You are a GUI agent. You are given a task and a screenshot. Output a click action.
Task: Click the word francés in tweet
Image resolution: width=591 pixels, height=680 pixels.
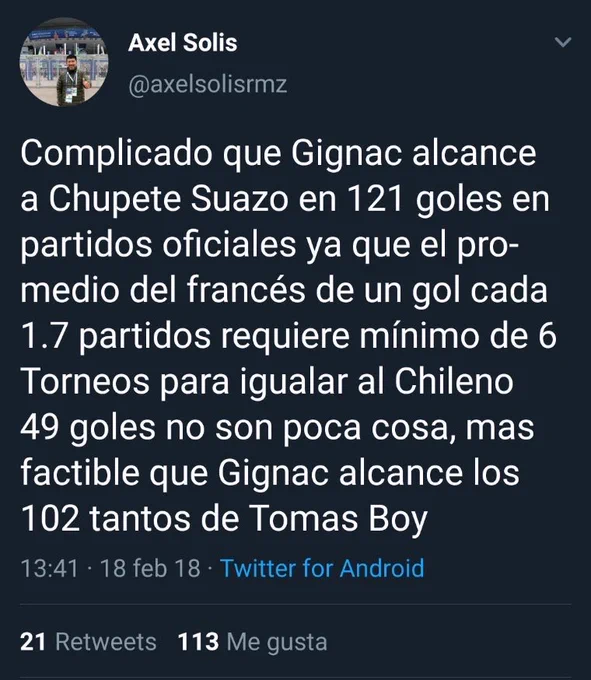[x=246, y=290]
